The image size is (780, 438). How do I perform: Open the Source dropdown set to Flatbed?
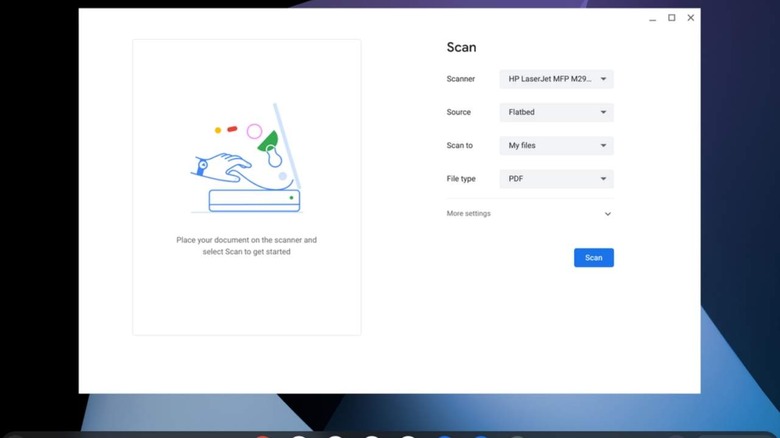click(556, 112)
